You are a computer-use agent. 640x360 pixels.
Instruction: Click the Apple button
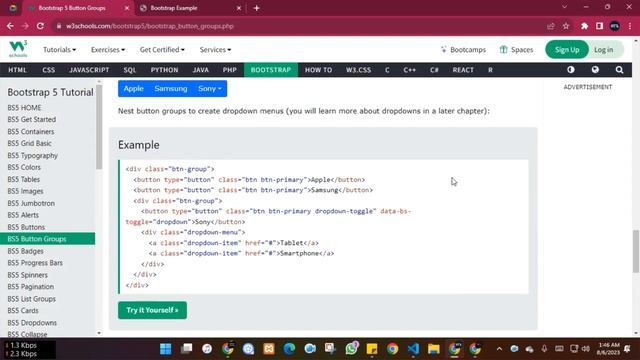[x=133, y=89]
